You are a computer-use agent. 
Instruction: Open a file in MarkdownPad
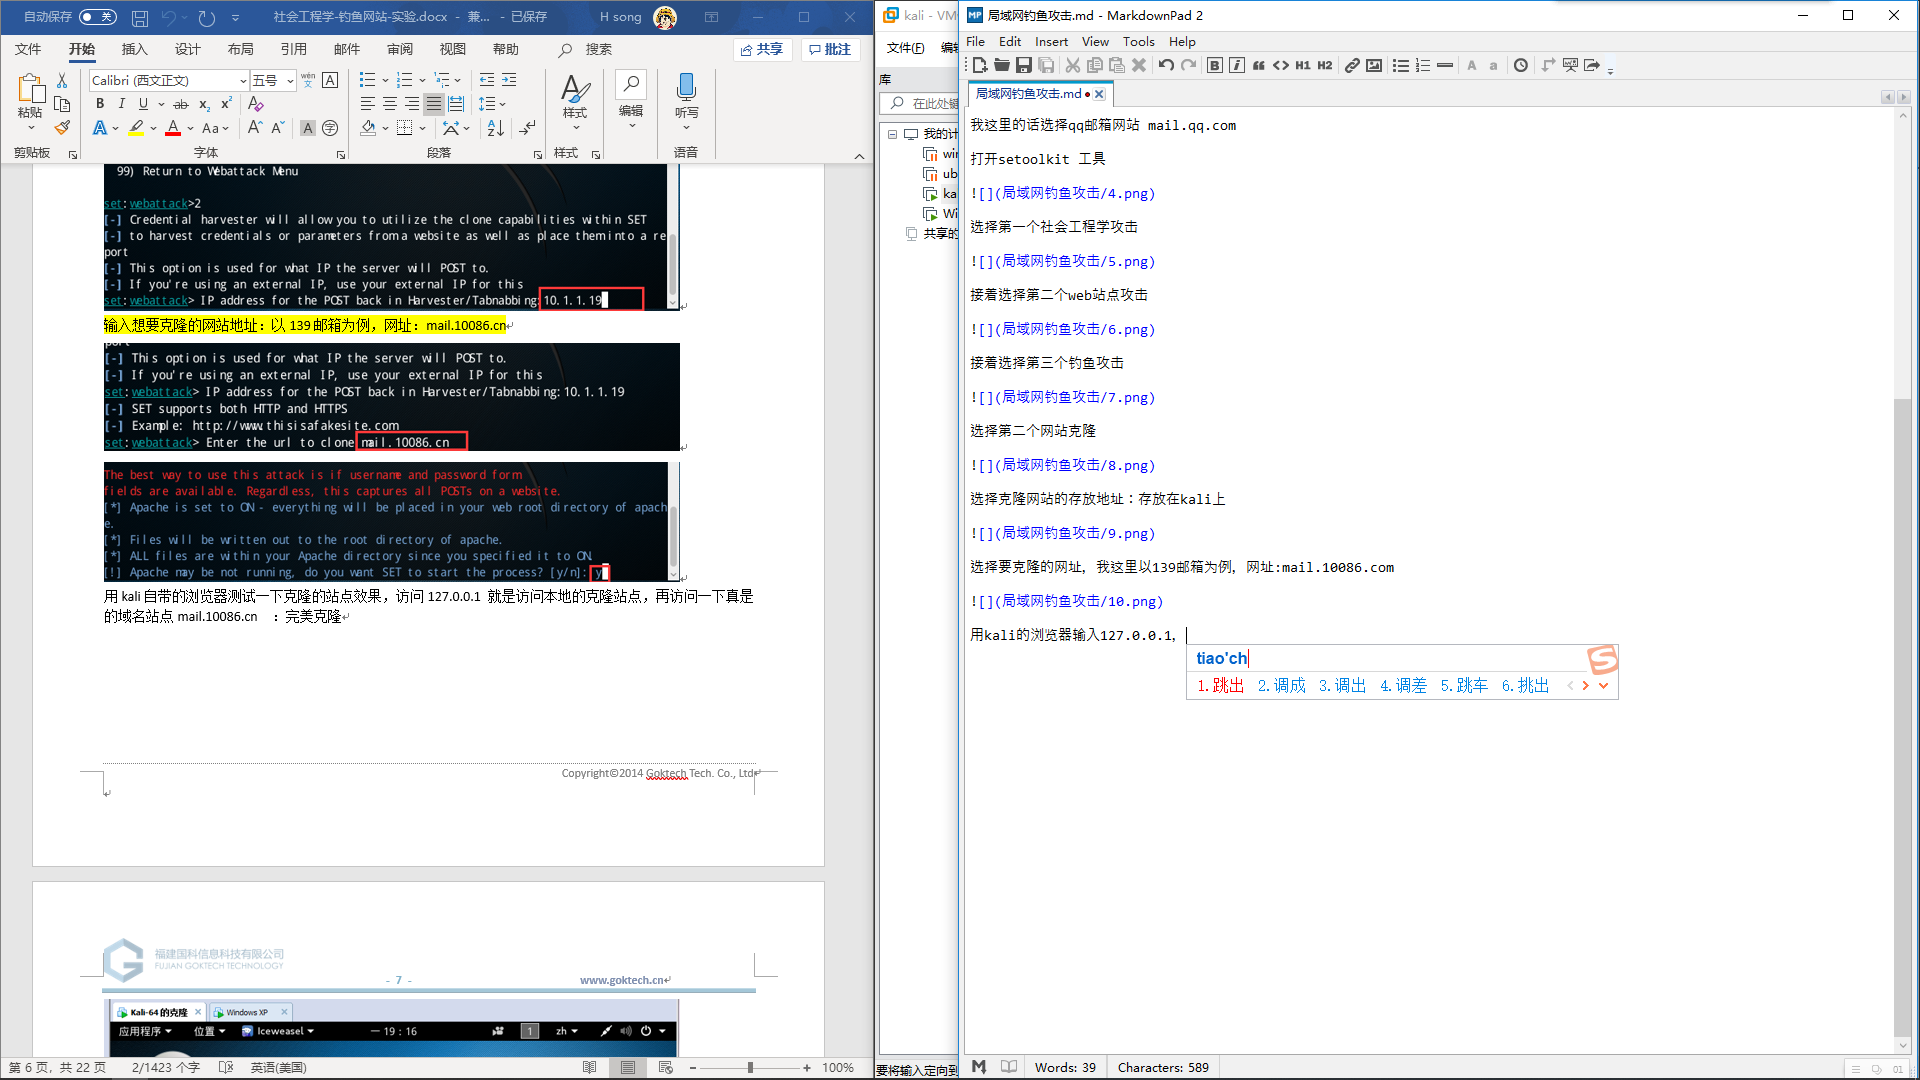tap(1002, 65)
